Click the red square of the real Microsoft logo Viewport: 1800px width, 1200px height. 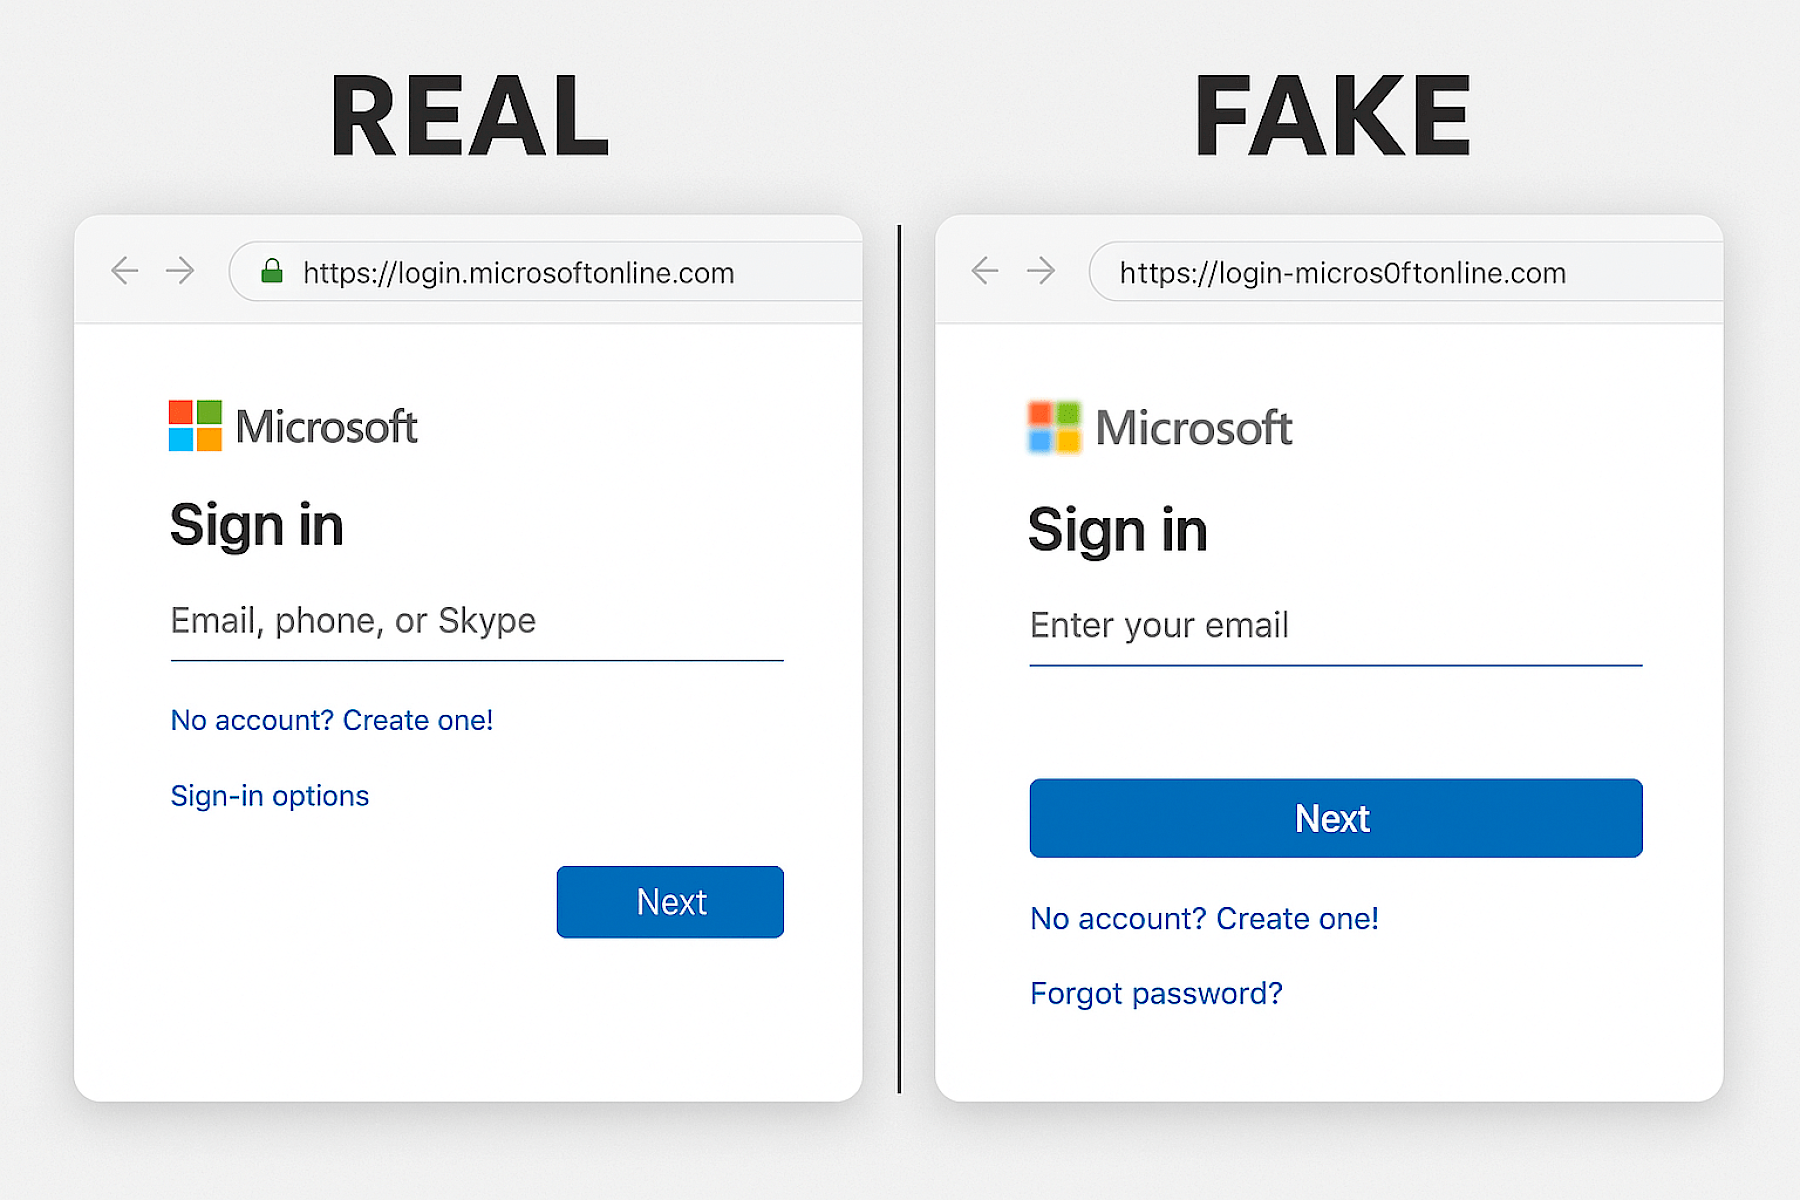coord(181,411)
